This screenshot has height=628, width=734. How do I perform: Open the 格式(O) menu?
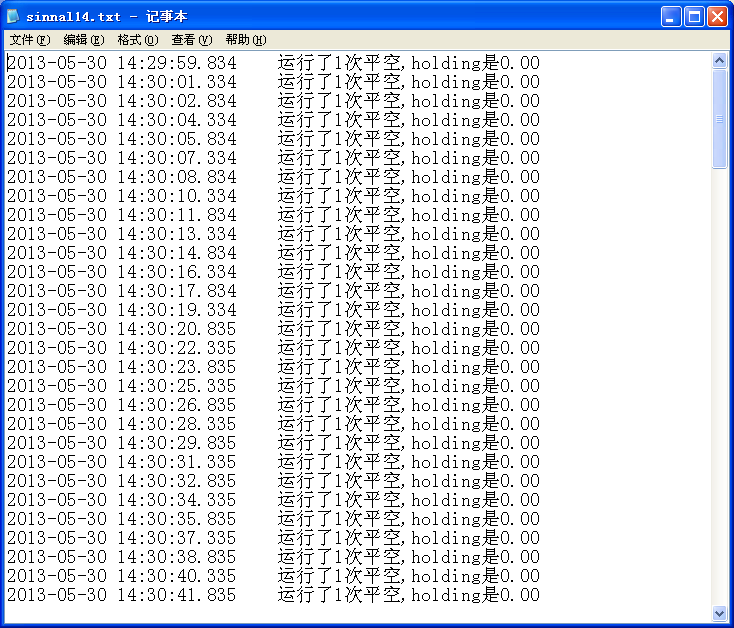tap(138, 40)
